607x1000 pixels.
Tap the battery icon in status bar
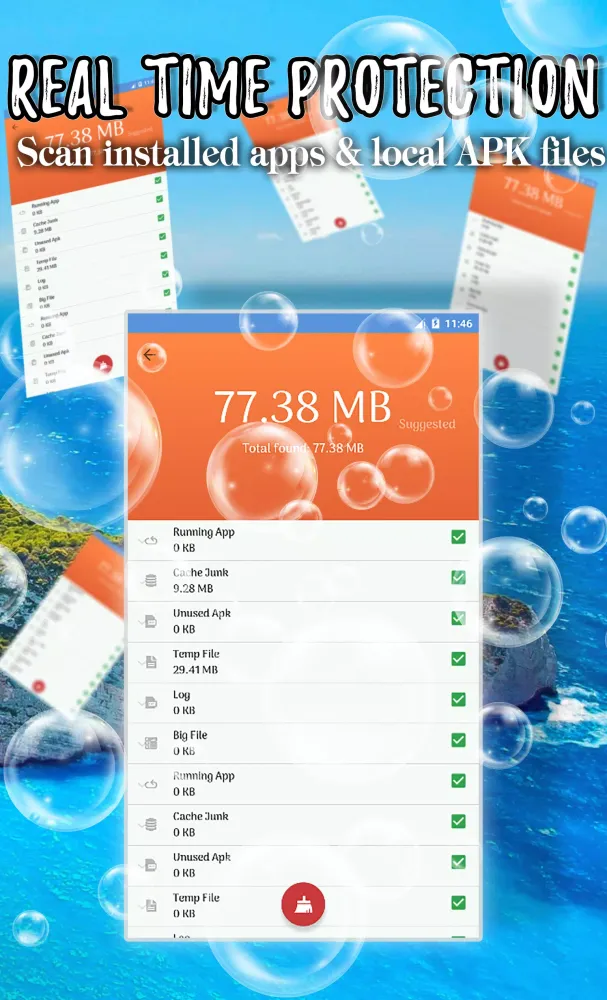(x=435, y=324)
